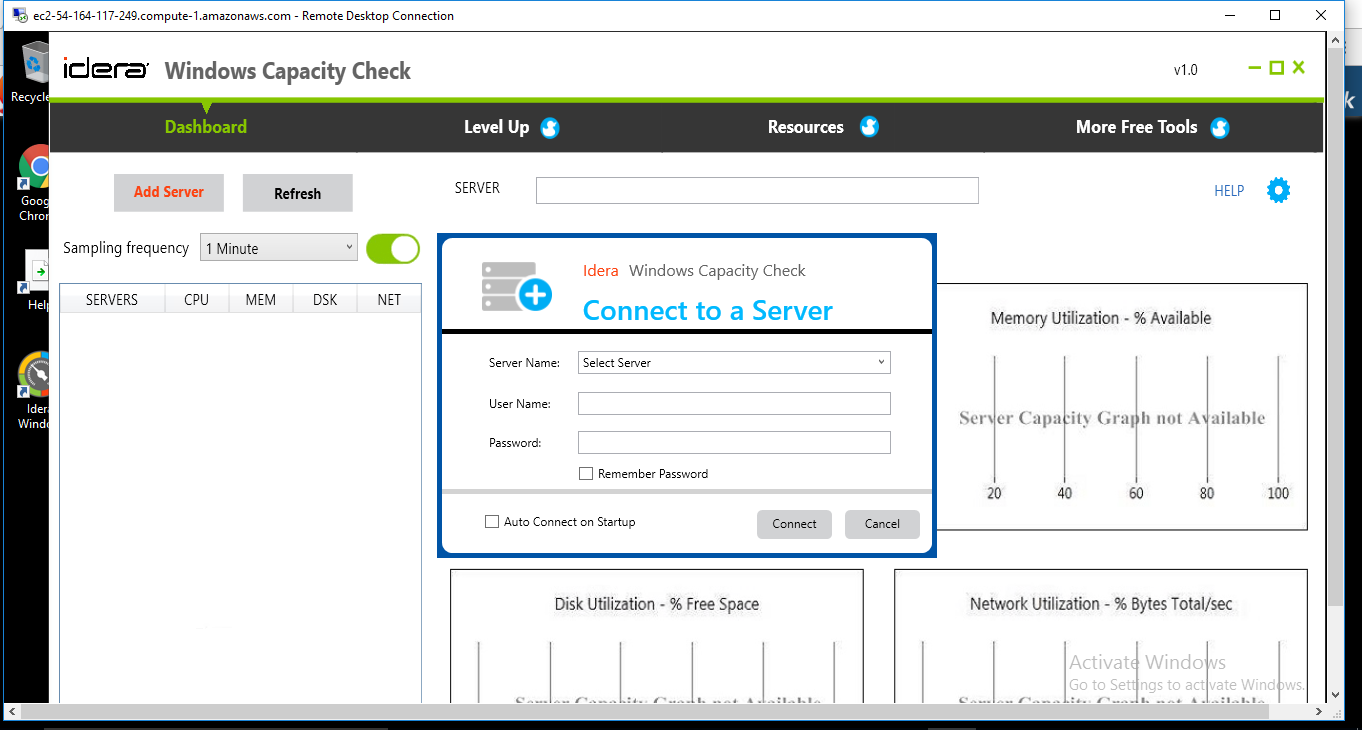Click the bird icon beside More Free Tools
The image size is (1362, 730).
click(1219, 128)
